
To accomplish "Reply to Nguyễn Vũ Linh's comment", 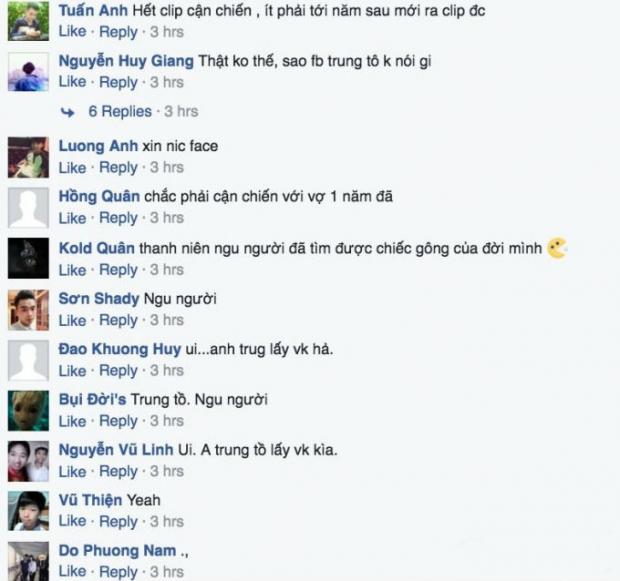I will [118, 471].
